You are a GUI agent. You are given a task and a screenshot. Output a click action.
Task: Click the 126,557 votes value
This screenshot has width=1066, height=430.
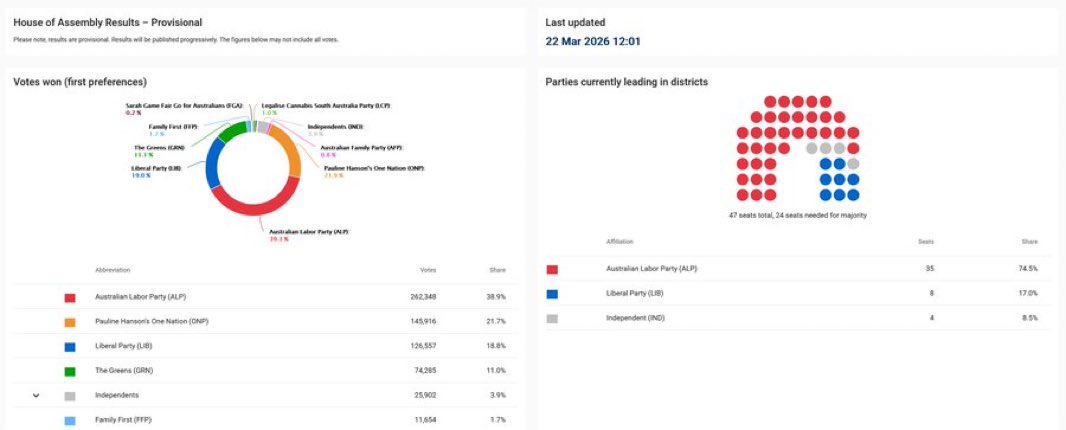425,346
